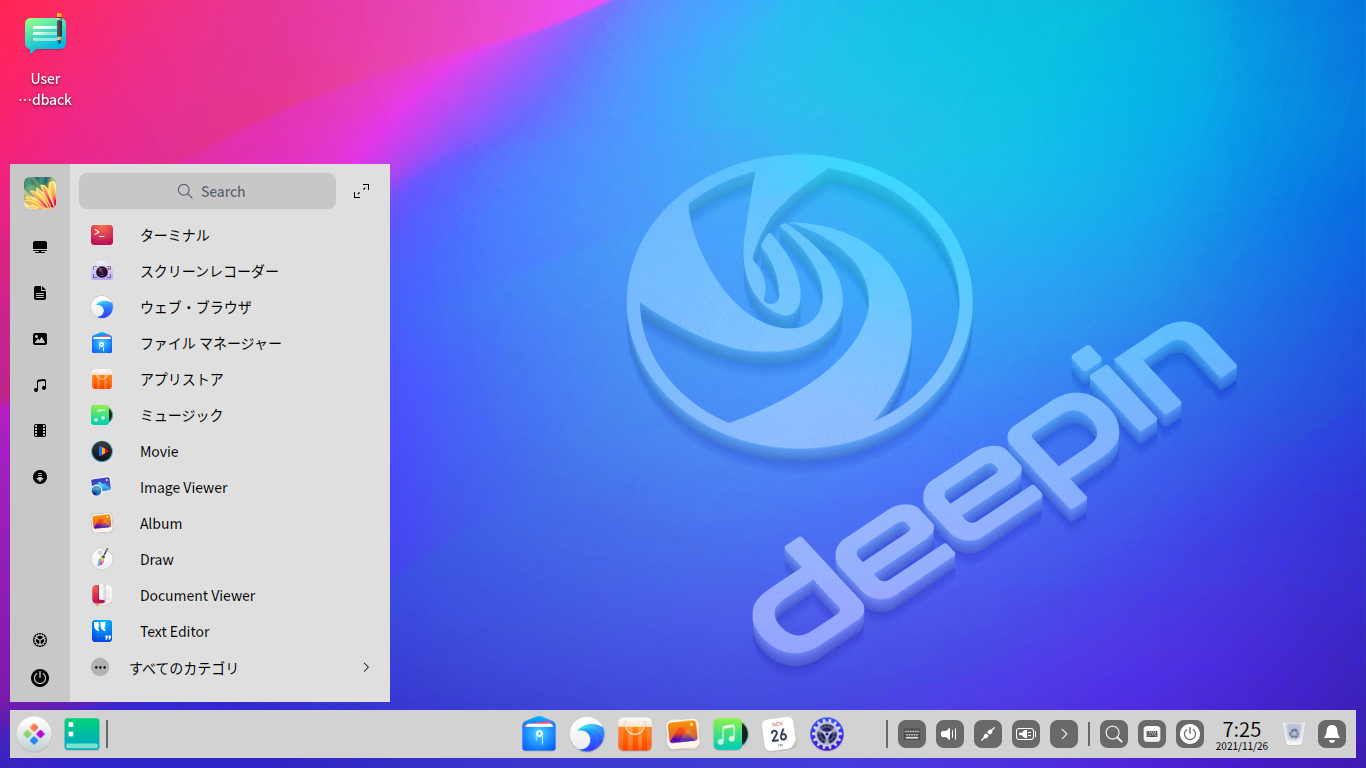
Task: Open Videos folder from launcher sidebar
Action: [x=40, y=431]
